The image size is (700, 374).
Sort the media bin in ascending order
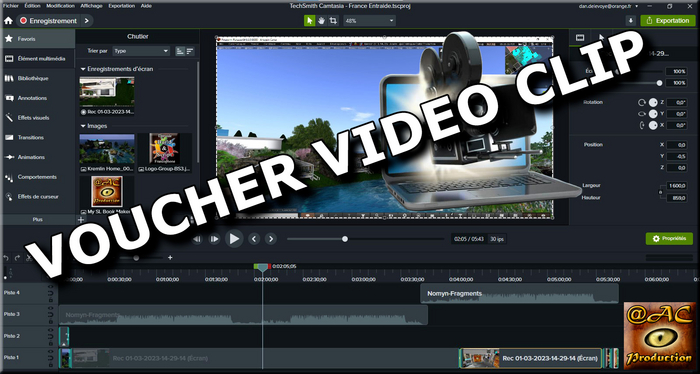point(180,51)
